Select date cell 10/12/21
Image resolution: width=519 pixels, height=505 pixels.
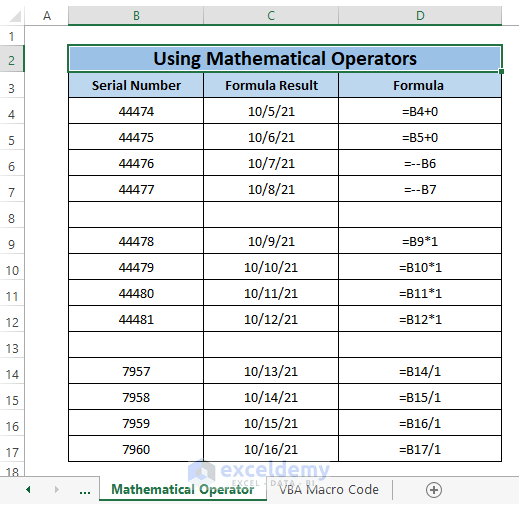pos(271,319)
